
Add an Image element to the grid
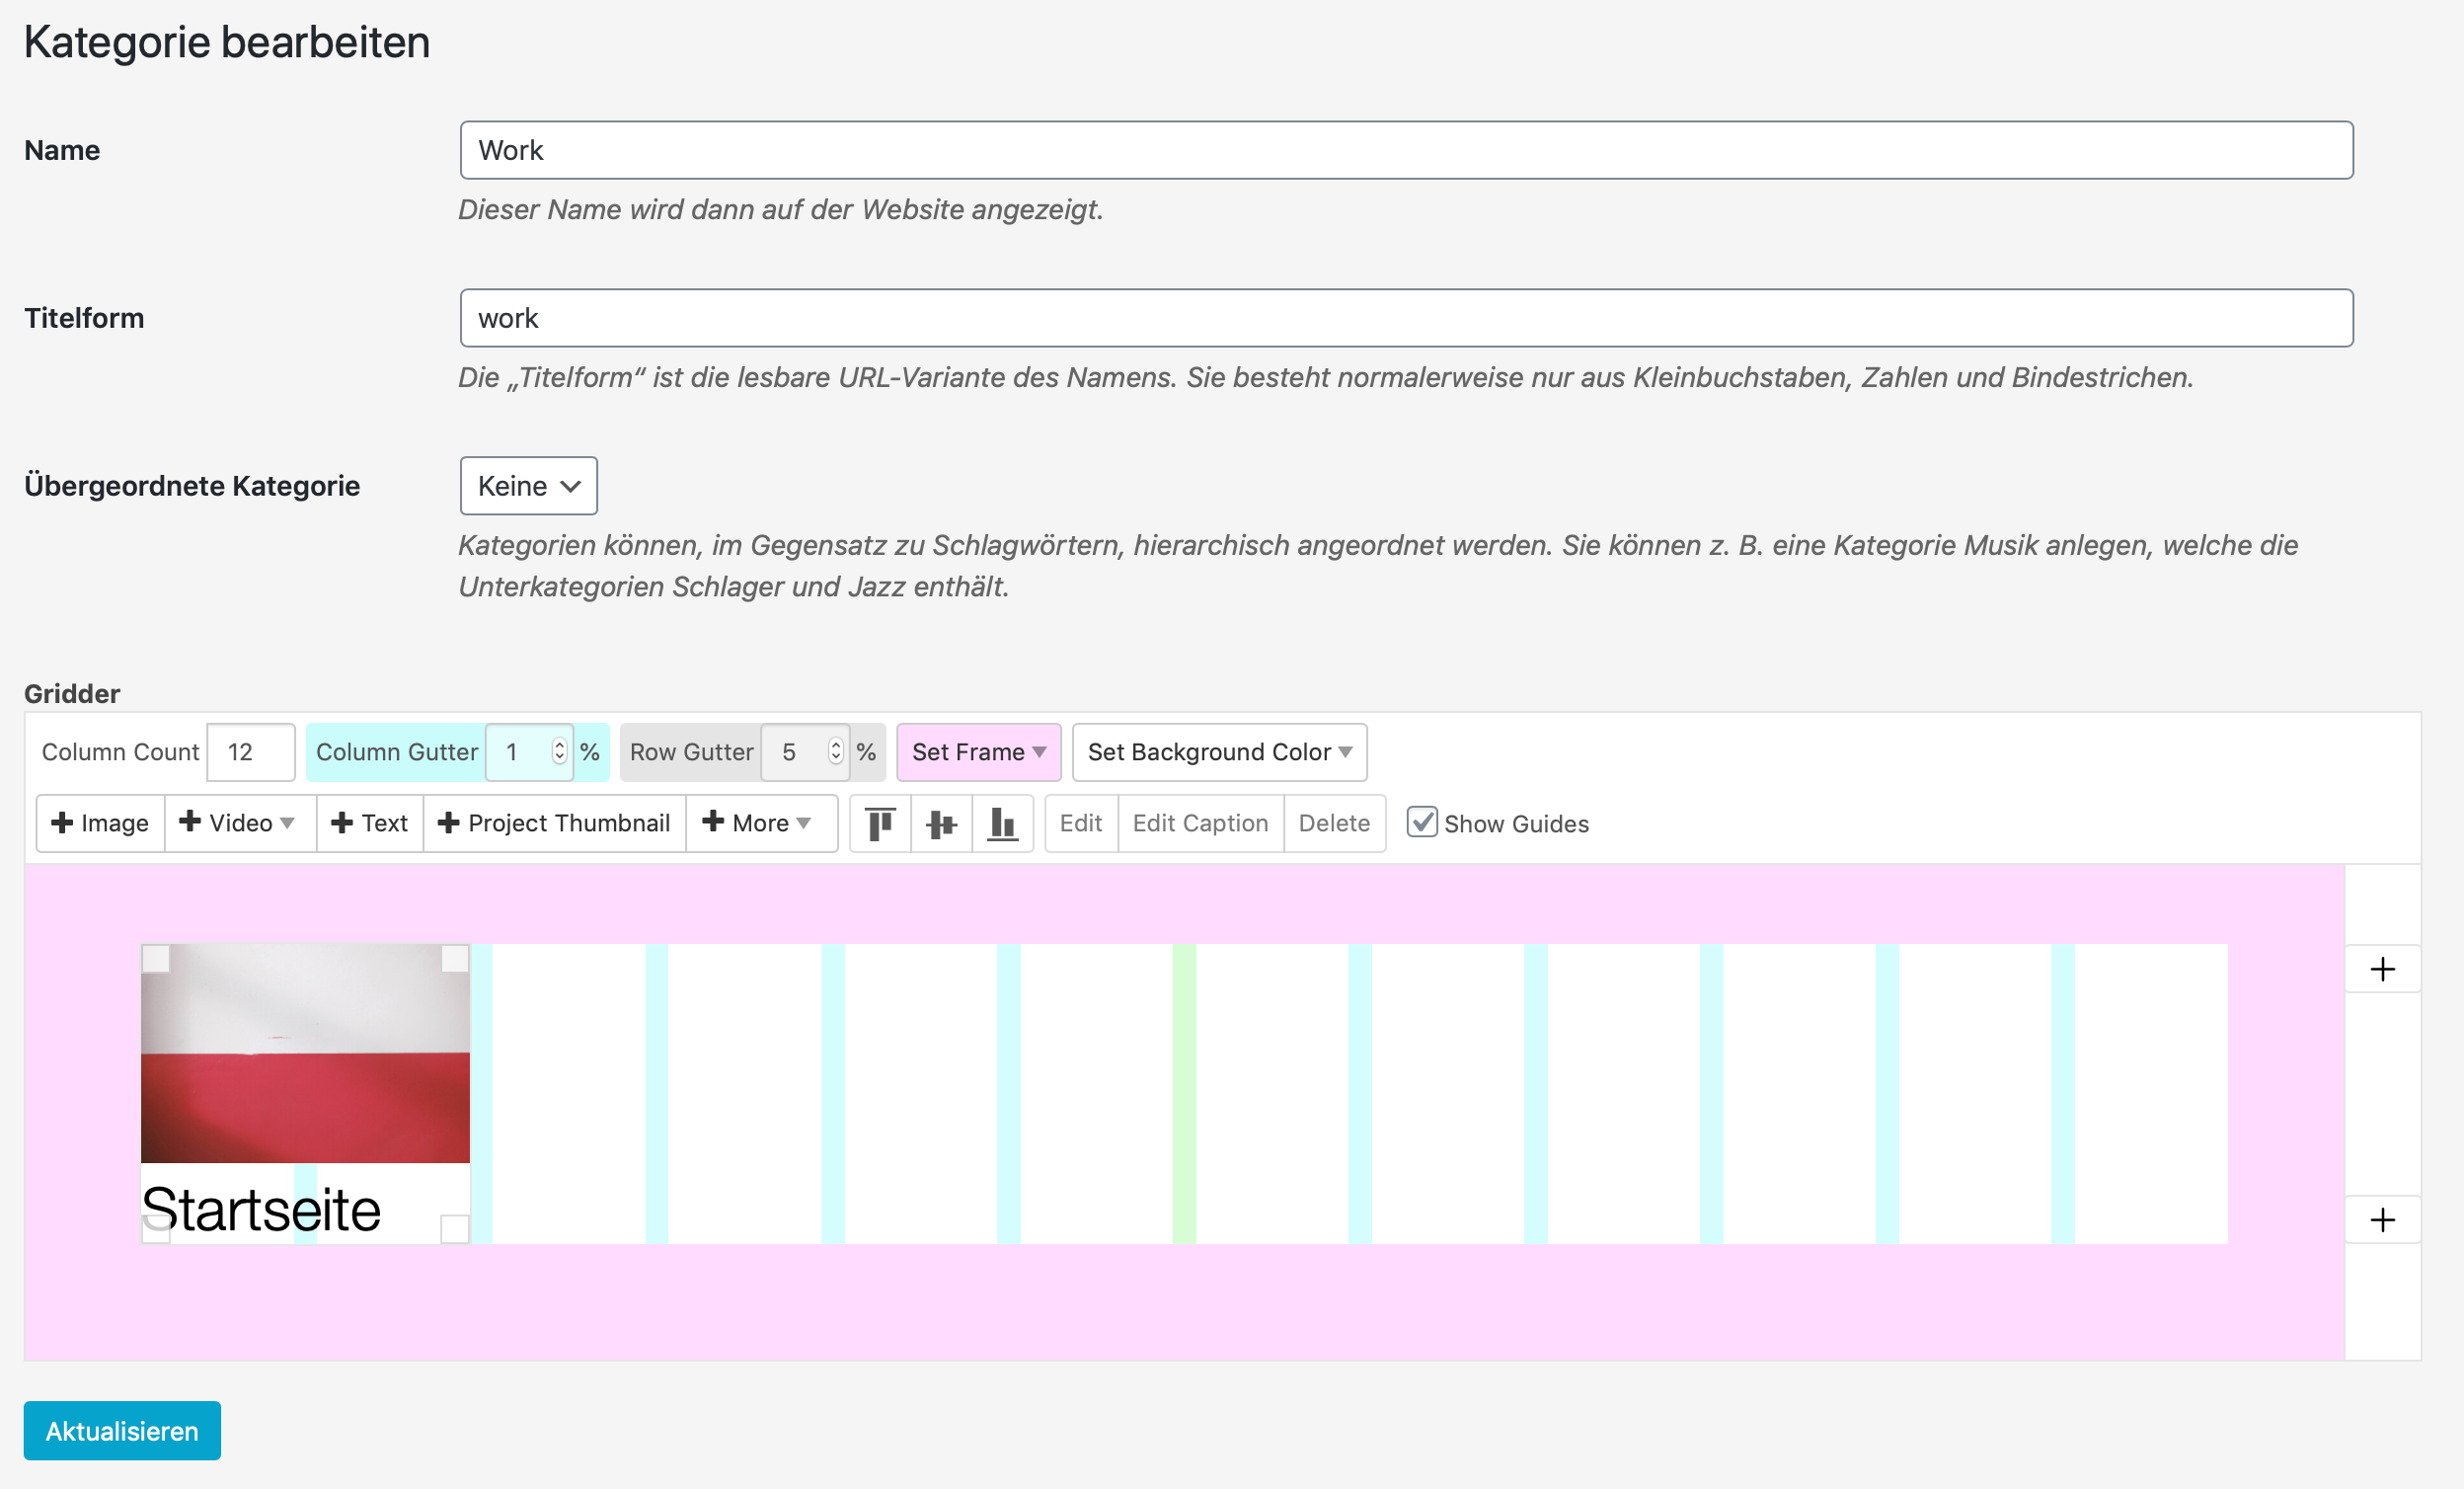[x=100, y=823]
